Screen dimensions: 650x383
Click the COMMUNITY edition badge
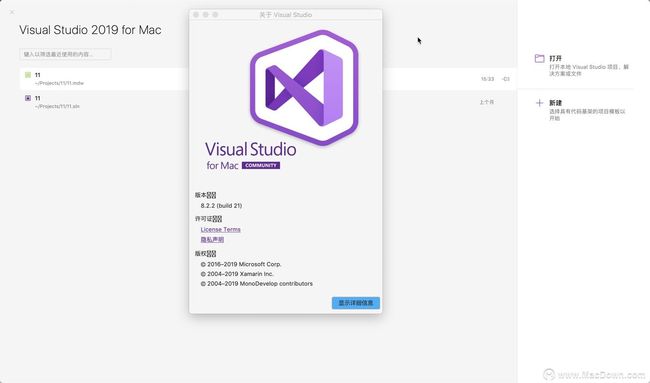[x=261, y=165]
